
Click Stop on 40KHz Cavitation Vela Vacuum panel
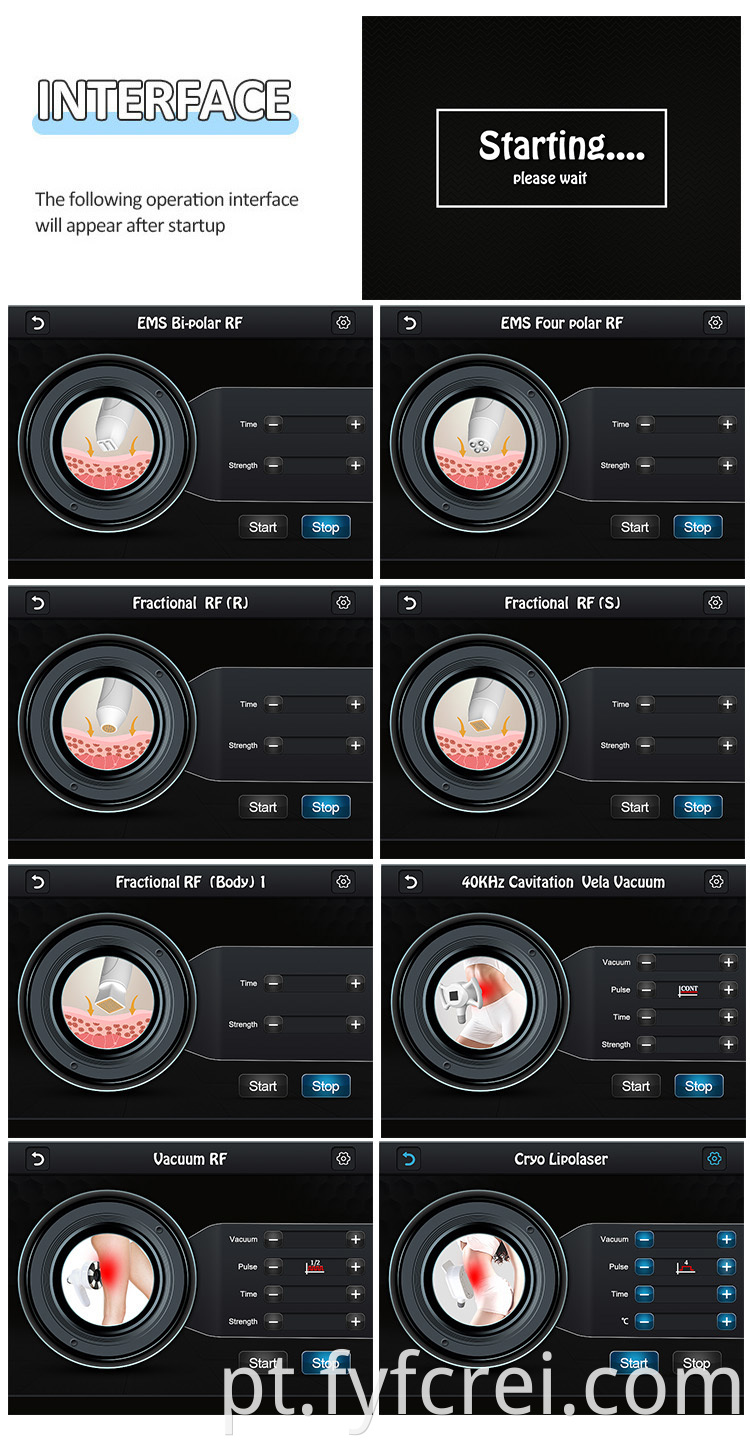pyautogui.click(x=698, y=1086)
